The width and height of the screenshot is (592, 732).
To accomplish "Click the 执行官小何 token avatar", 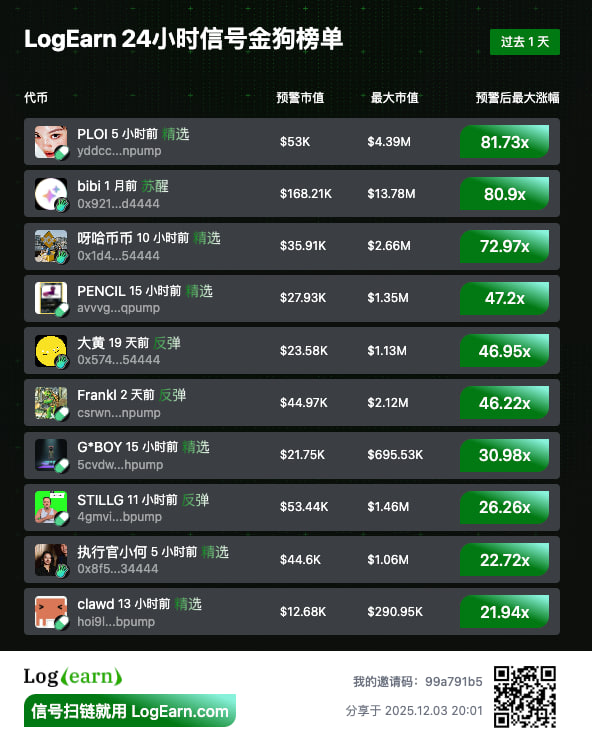I will (51, 560).
